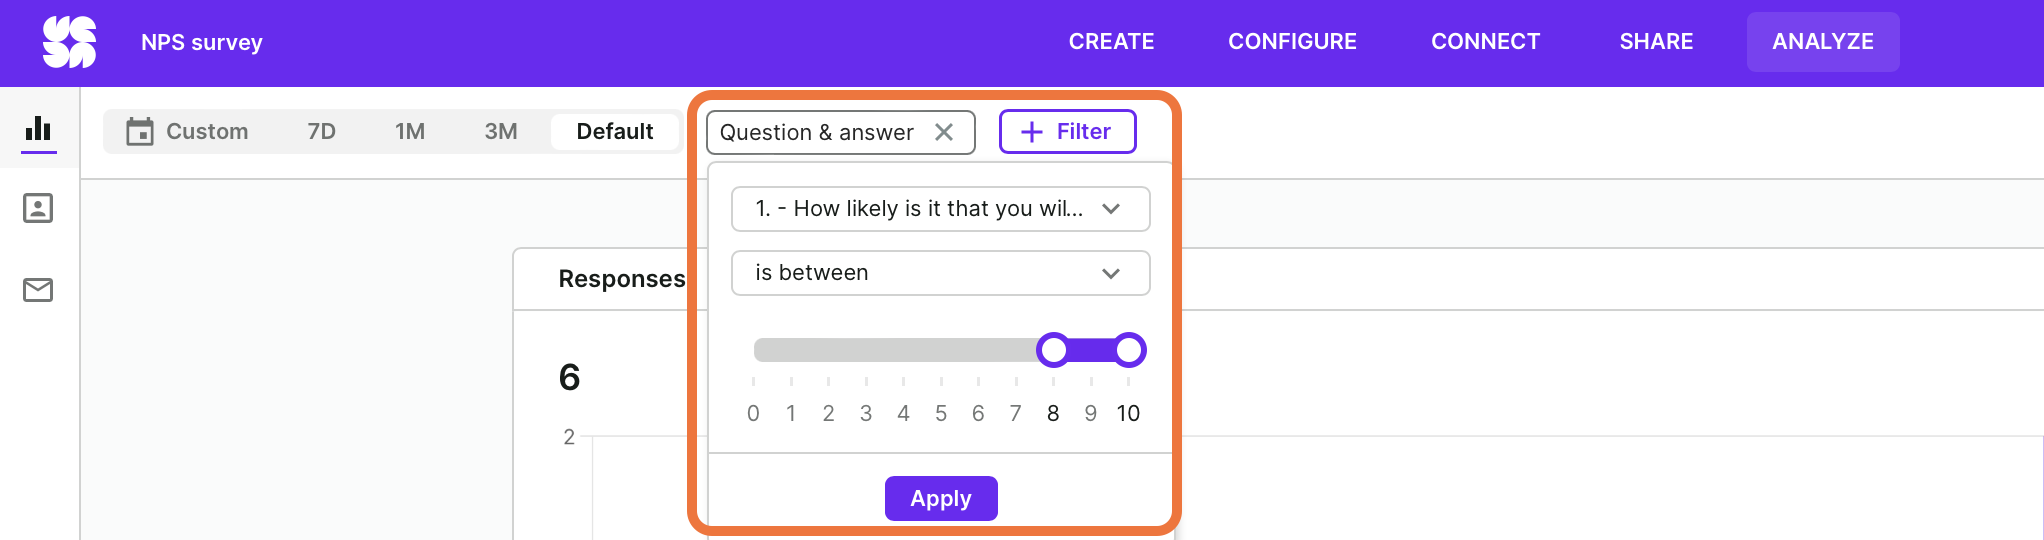Select the 1M date range

point(410,131)
